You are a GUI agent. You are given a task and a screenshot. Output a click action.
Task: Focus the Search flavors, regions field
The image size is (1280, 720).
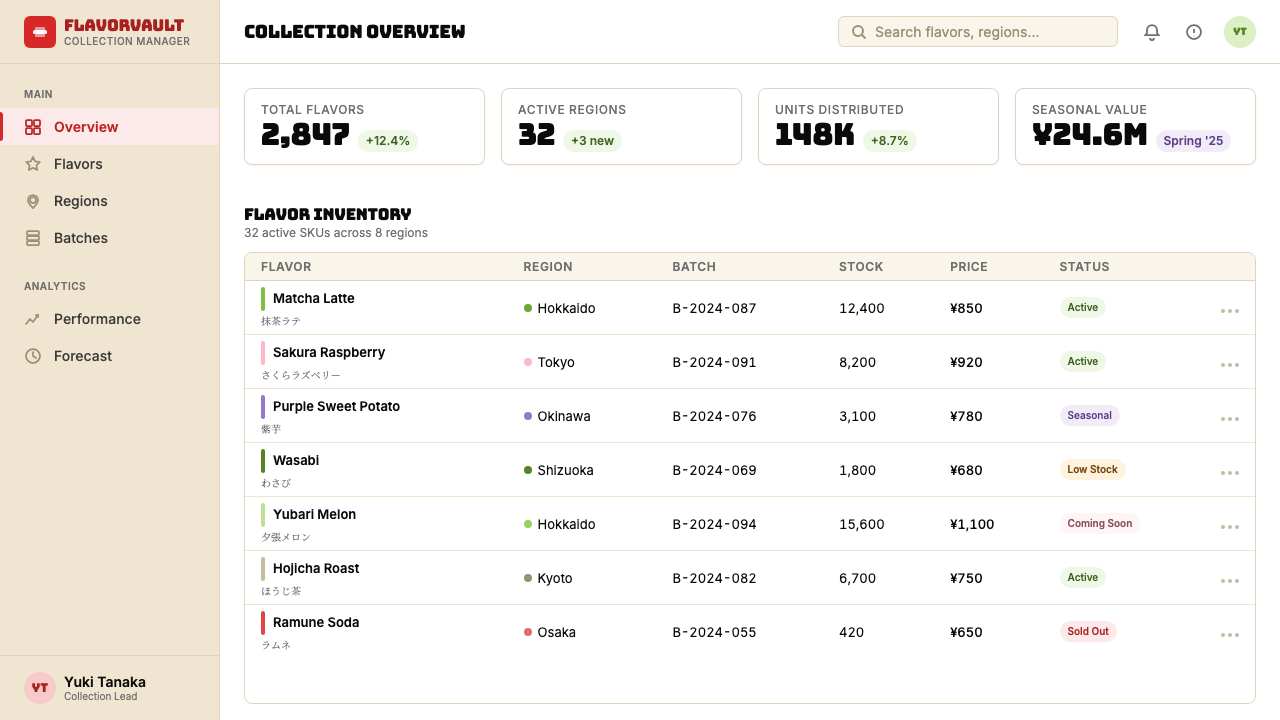[x=978, y=32]
